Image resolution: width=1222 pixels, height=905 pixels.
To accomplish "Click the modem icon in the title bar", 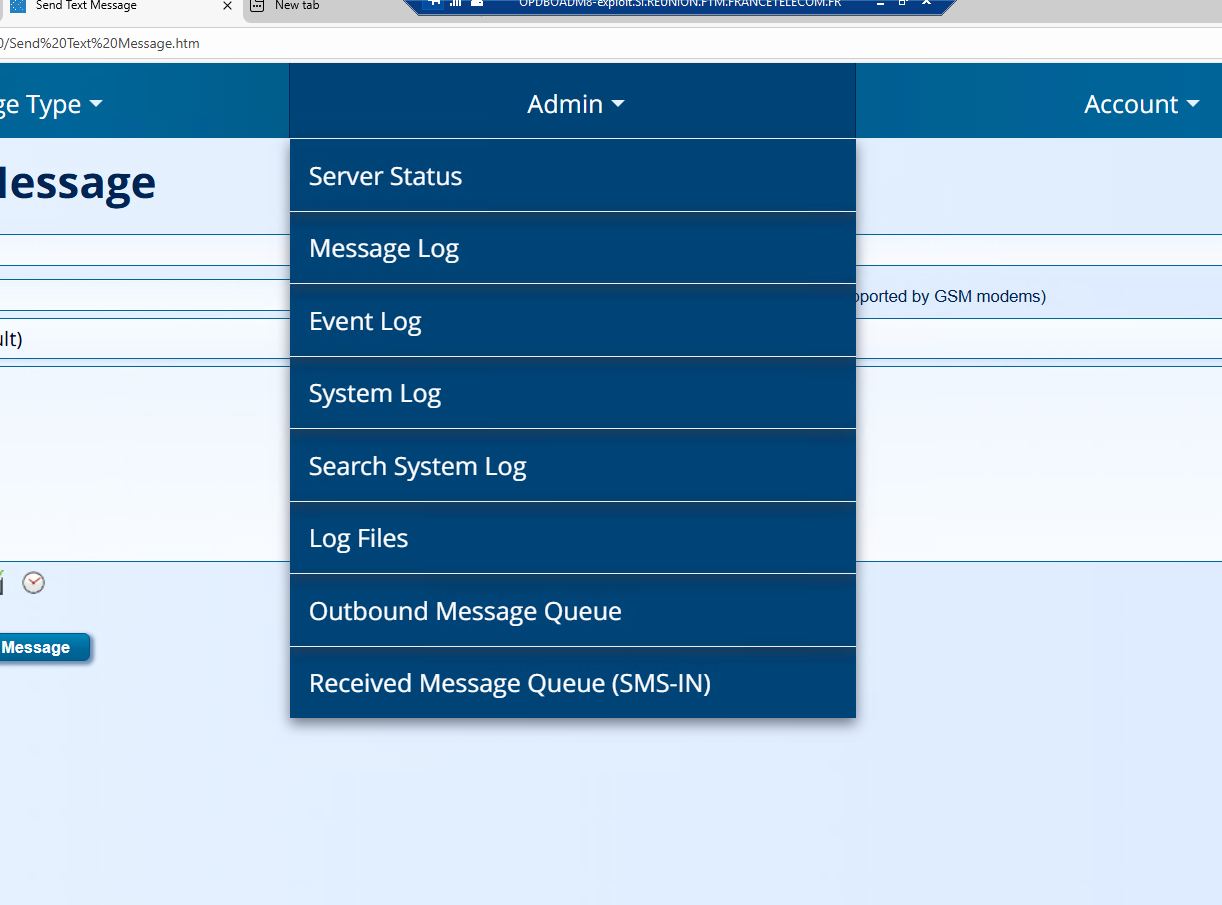I will tap(477, 5).
